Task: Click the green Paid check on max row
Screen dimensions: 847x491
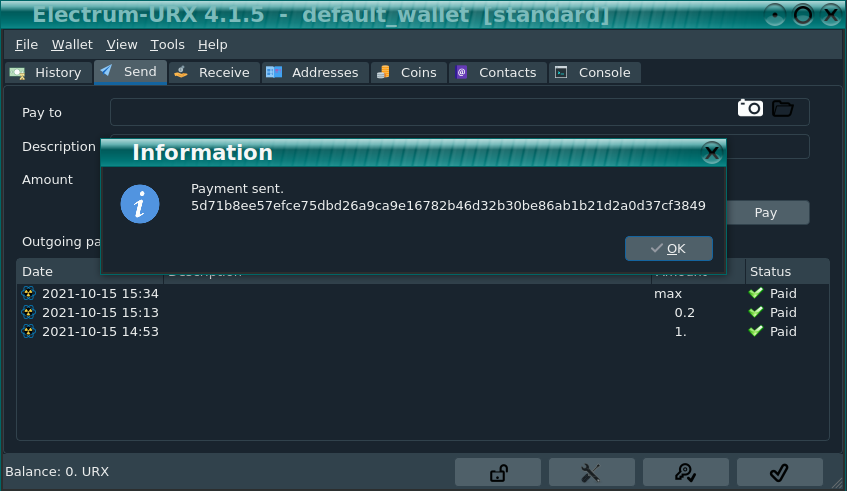Action: point(756,293)
